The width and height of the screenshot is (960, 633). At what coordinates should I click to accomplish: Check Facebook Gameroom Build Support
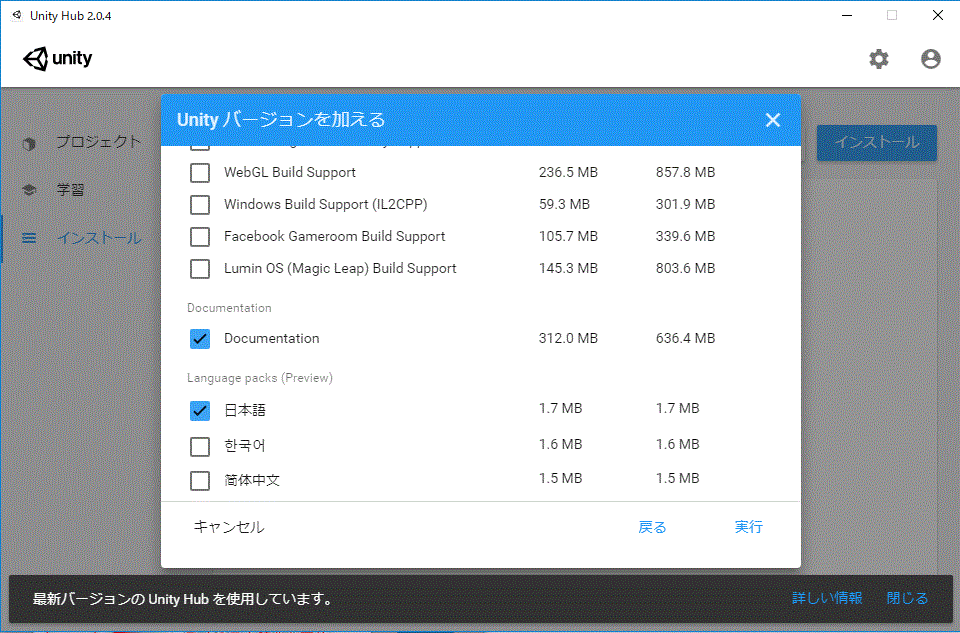point(200,237)
